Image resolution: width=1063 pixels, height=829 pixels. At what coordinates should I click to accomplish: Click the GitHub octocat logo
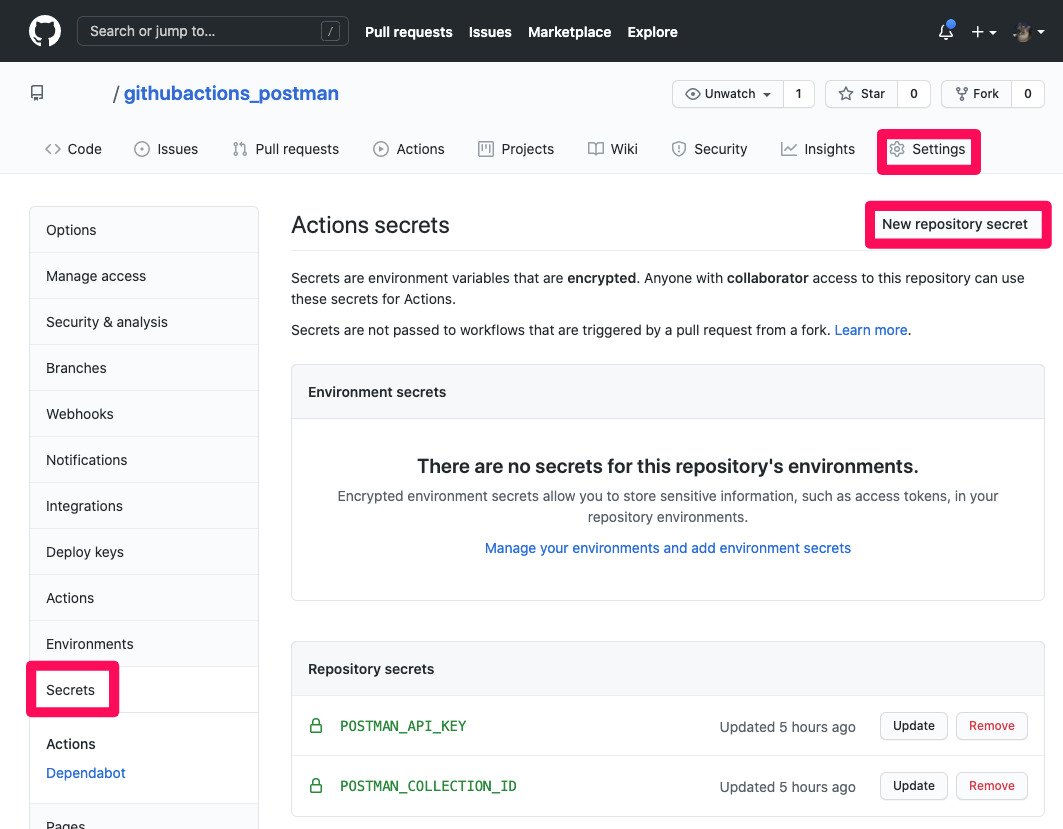(45, 31)
